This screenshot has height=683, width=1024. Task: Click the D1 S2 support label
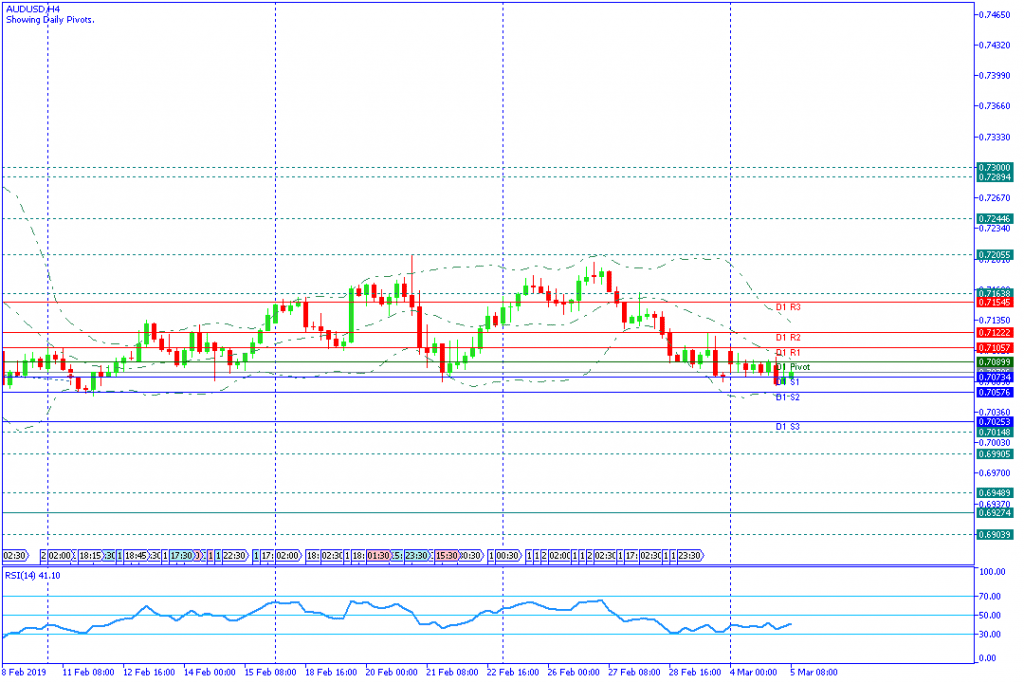coord(788,397)
